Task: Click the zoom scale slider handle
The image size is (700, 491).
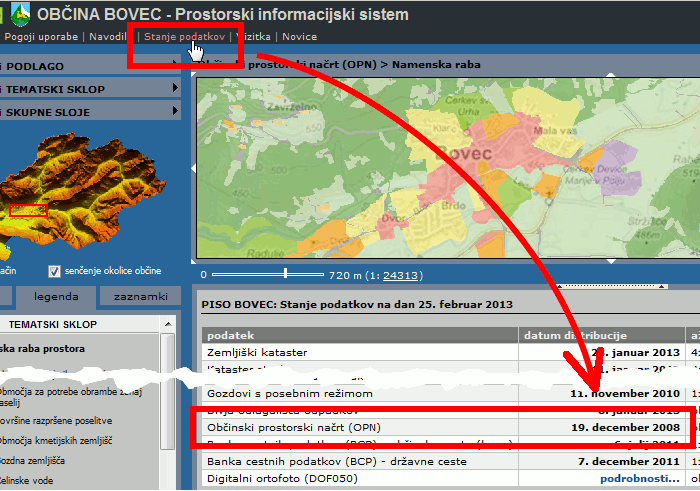Action: coord(286,273)
